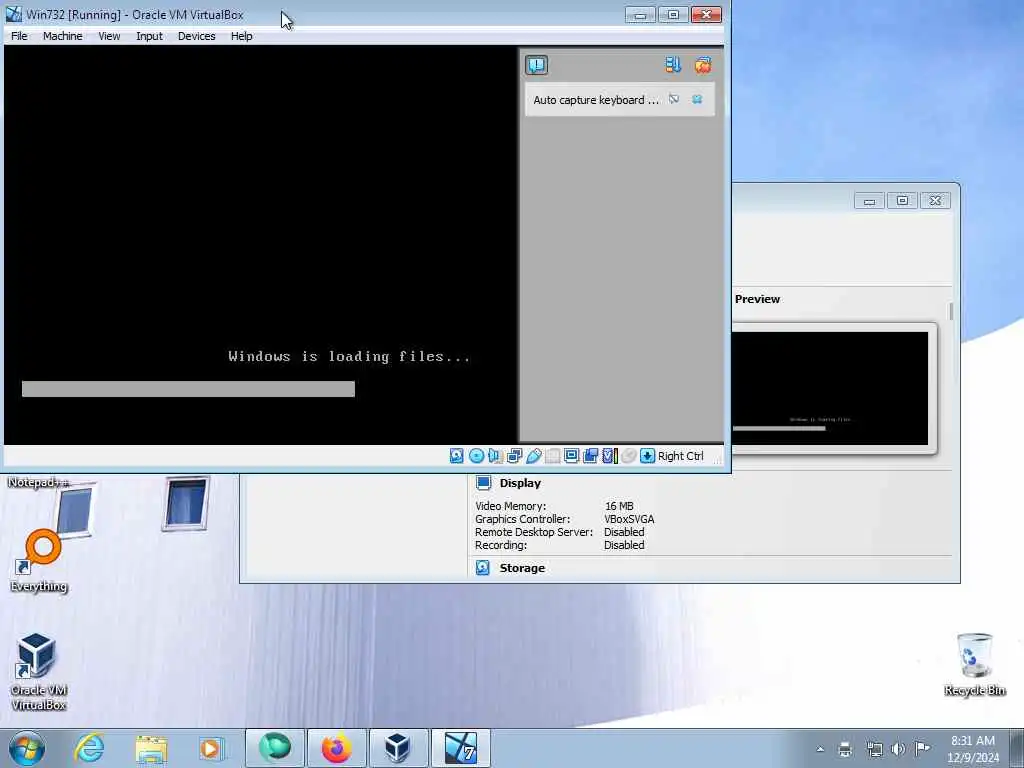This screenshot has height=768, width=1024.
Task: Expand hidden system tray icons arrow
Action: (820, 749)
